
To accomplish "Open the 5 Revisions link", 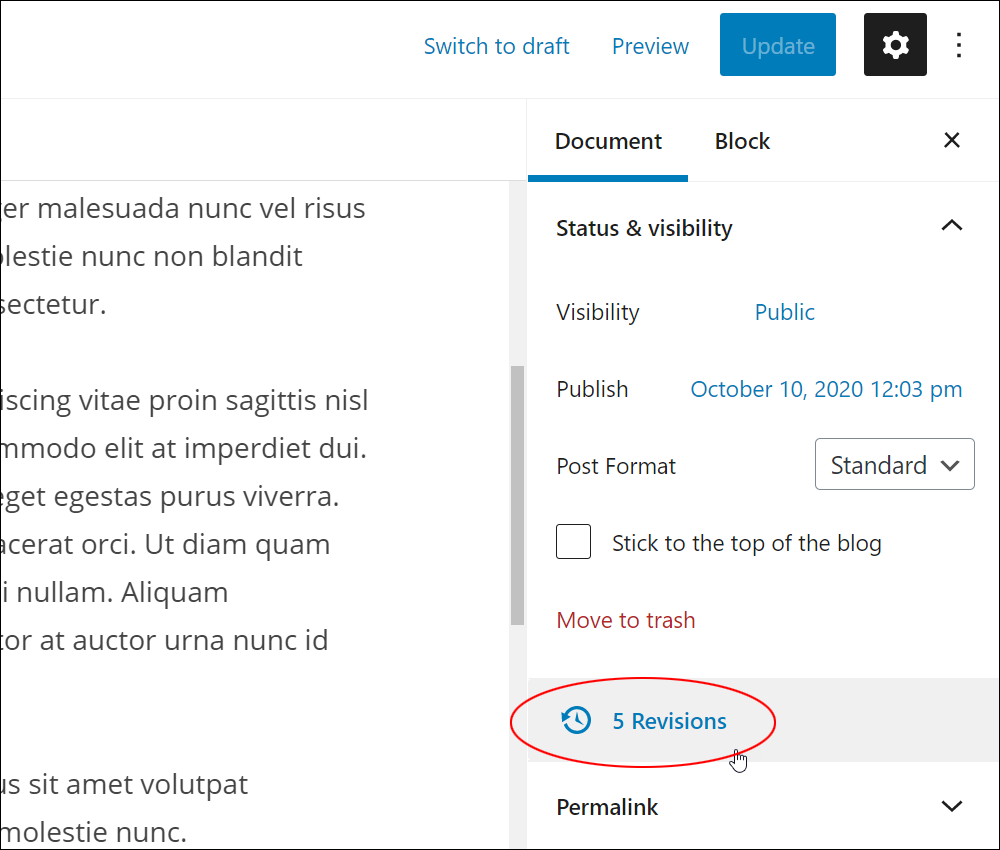I will [x=669, y=721].
